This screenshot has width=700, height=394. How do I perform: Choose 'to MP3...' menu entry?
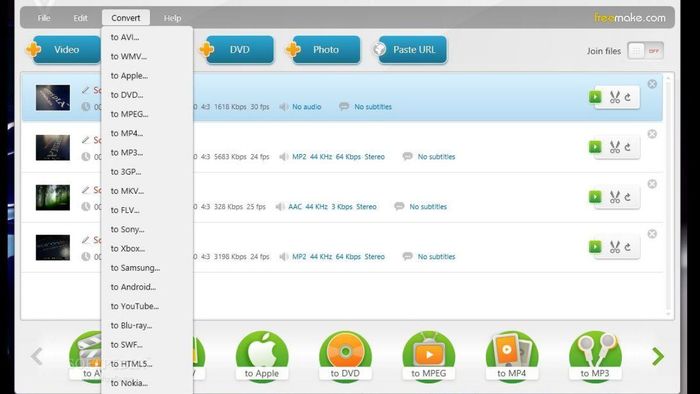[x=147, y=152]
